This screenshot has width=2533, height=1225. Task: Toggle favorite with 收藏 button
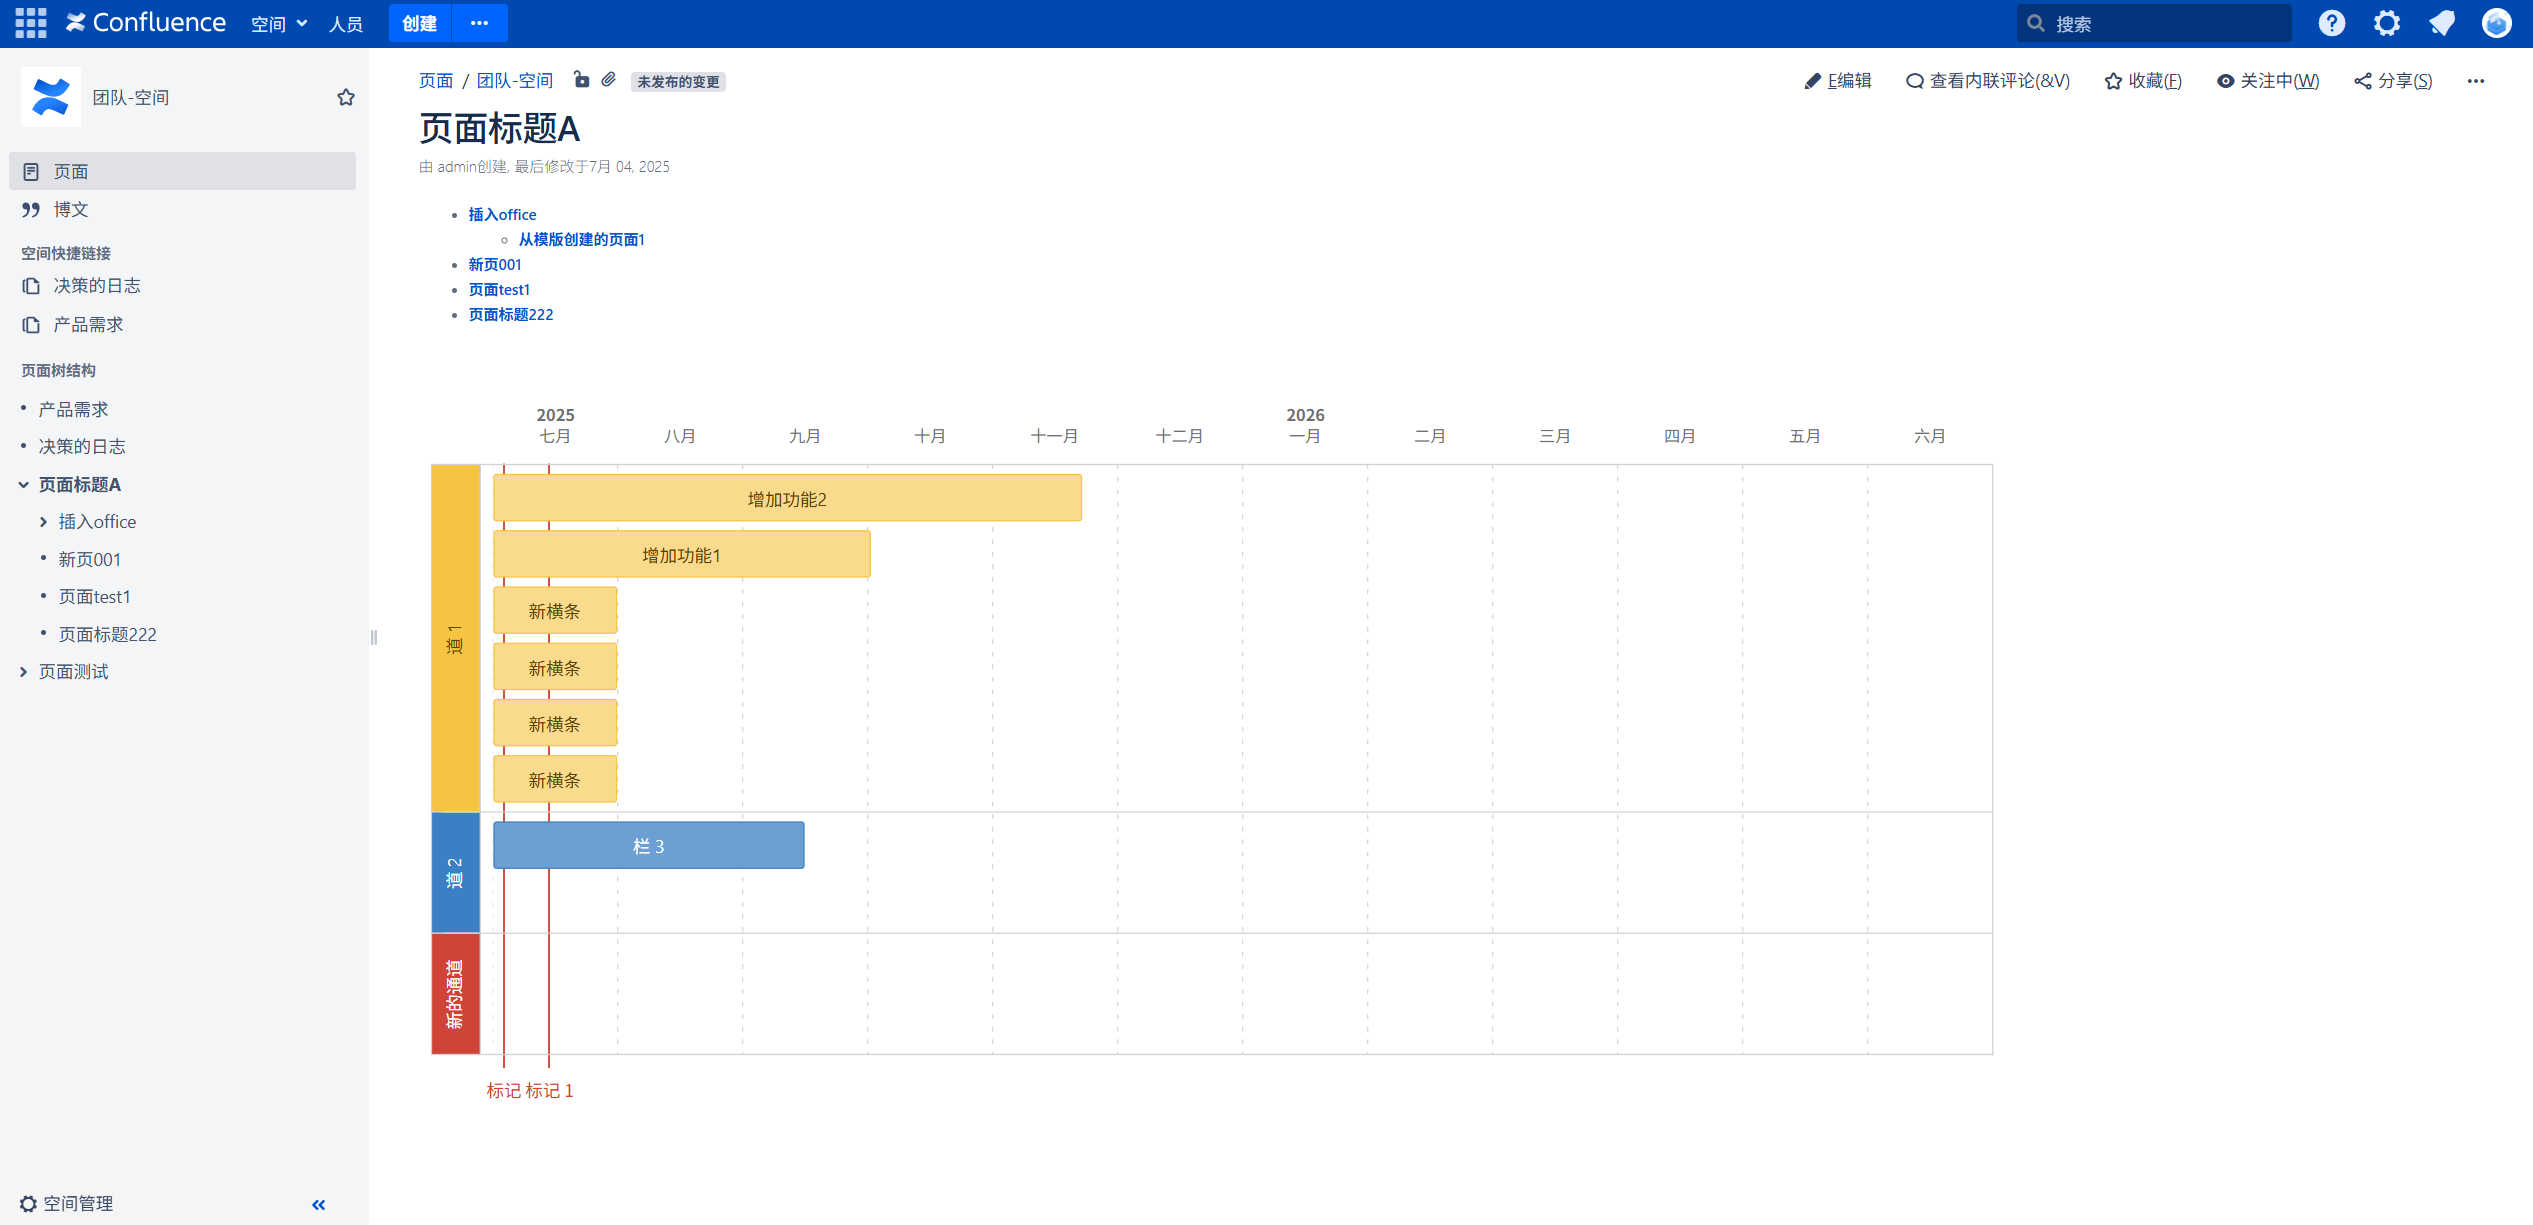coord(2142,81)
